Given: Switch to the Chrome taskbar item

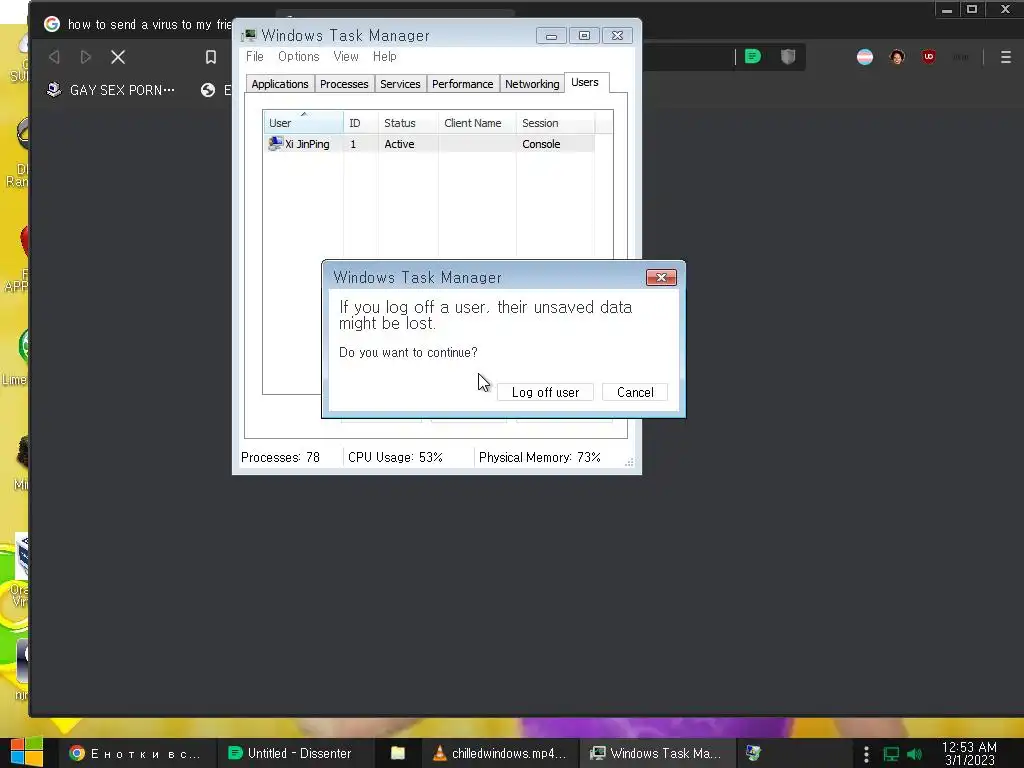Looking at the screenshot, I should pyautogui.click(x=136, y=754).
